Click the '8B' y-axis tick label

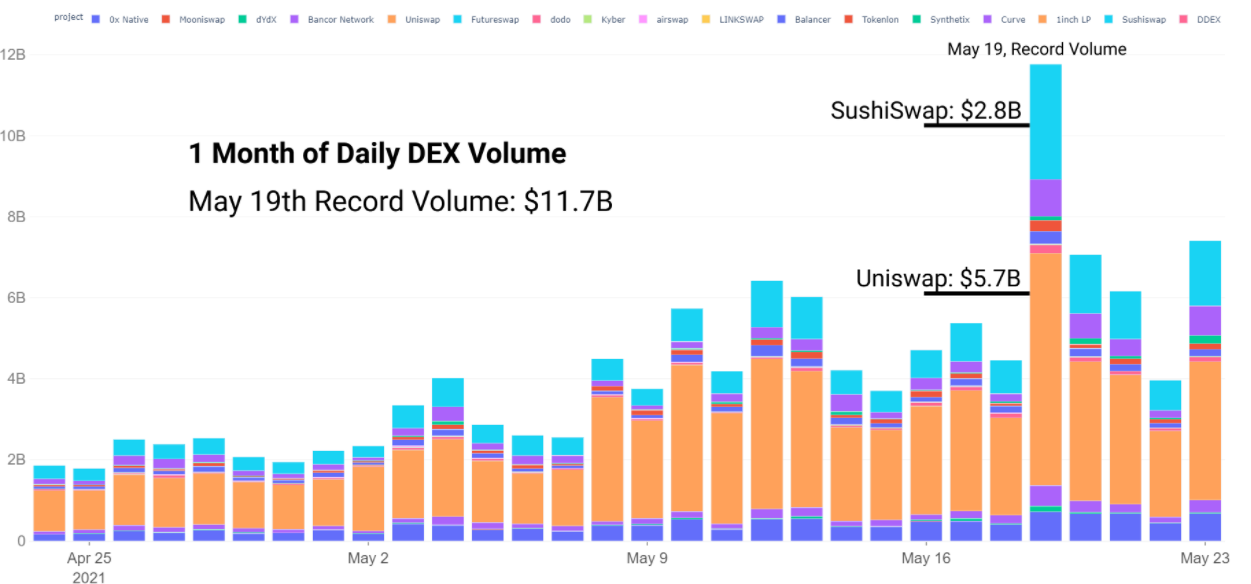[x=15, y=217]
